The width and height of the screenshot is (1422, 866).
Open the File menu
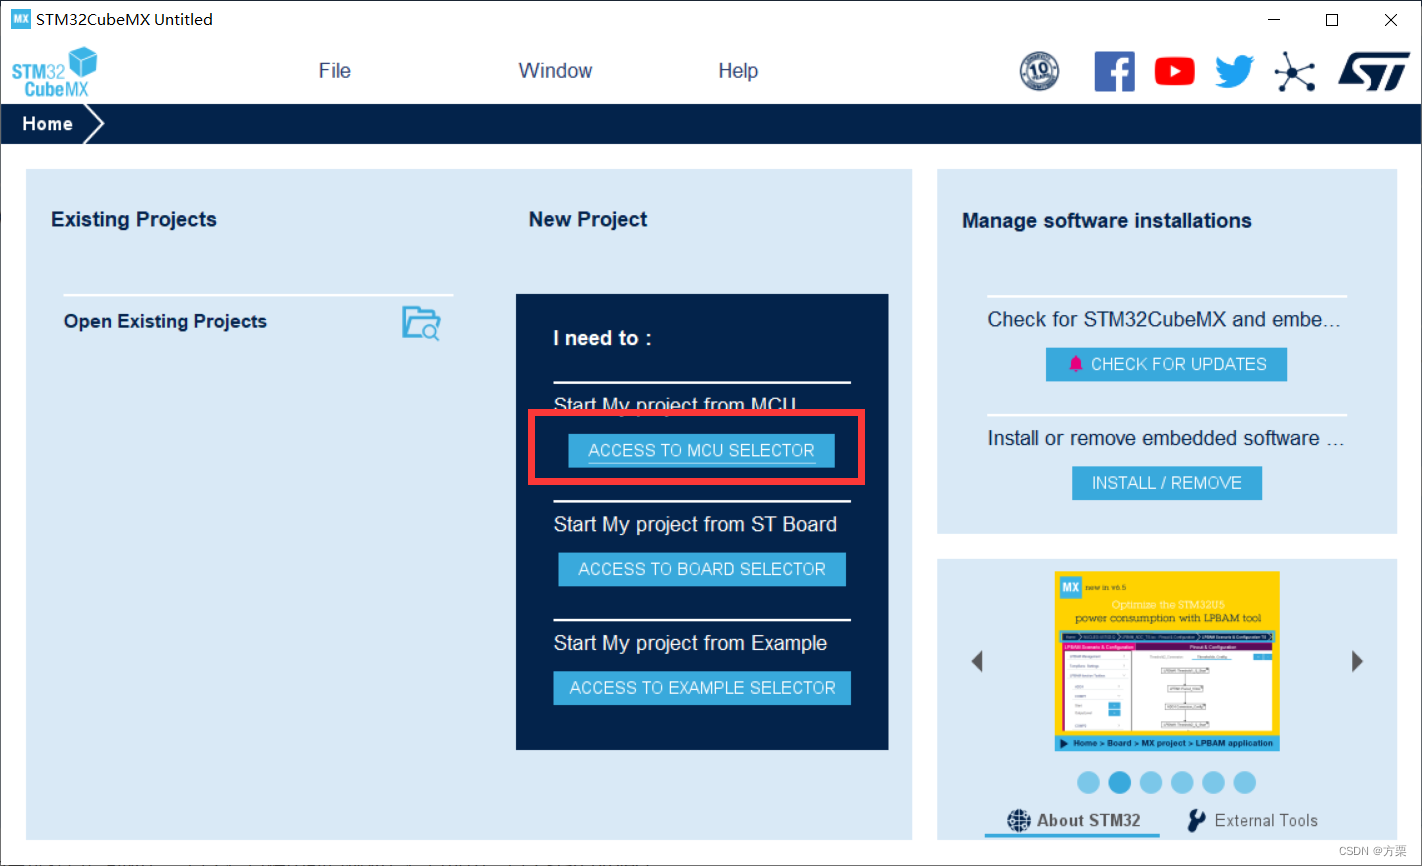335,71
